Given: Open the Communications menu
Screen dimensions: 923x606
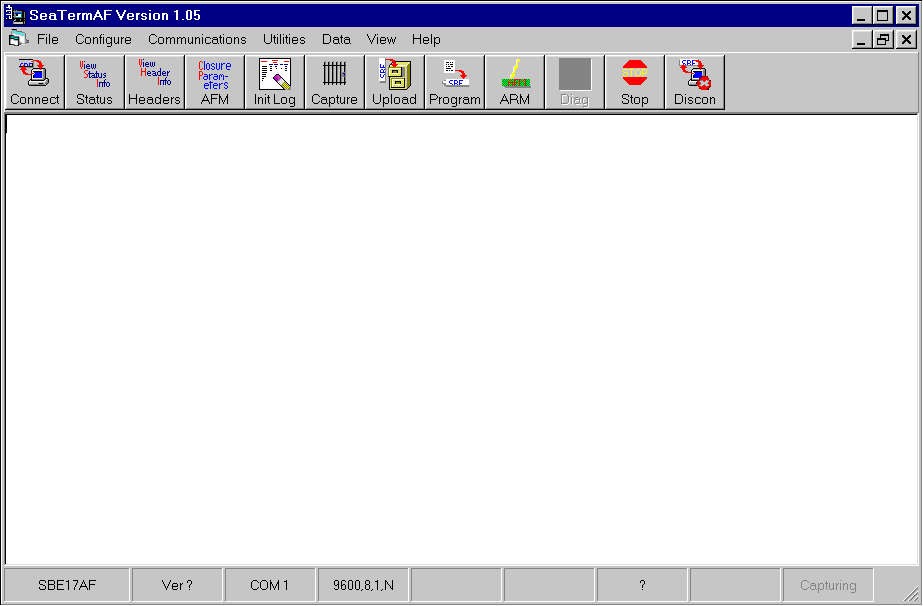Looking at the screenshot, I should point(197,39).
